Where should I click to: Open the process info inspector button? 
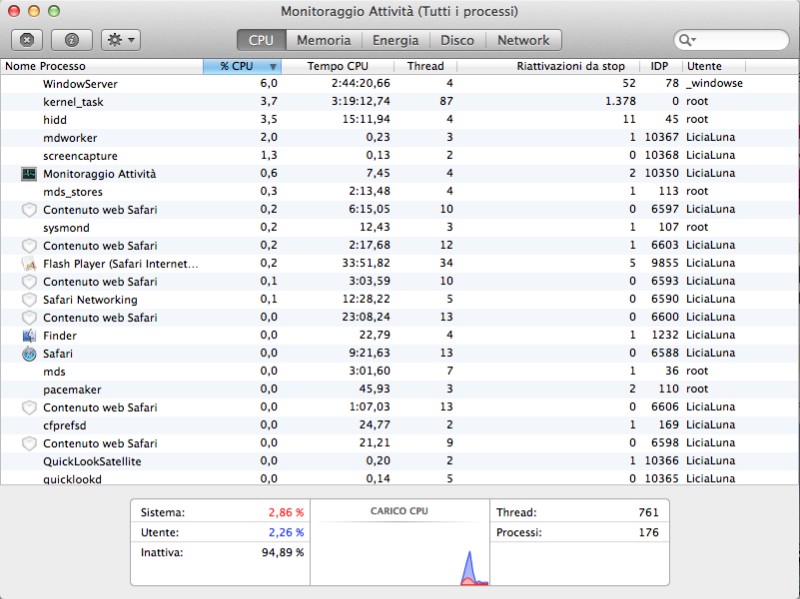(71, 40)
